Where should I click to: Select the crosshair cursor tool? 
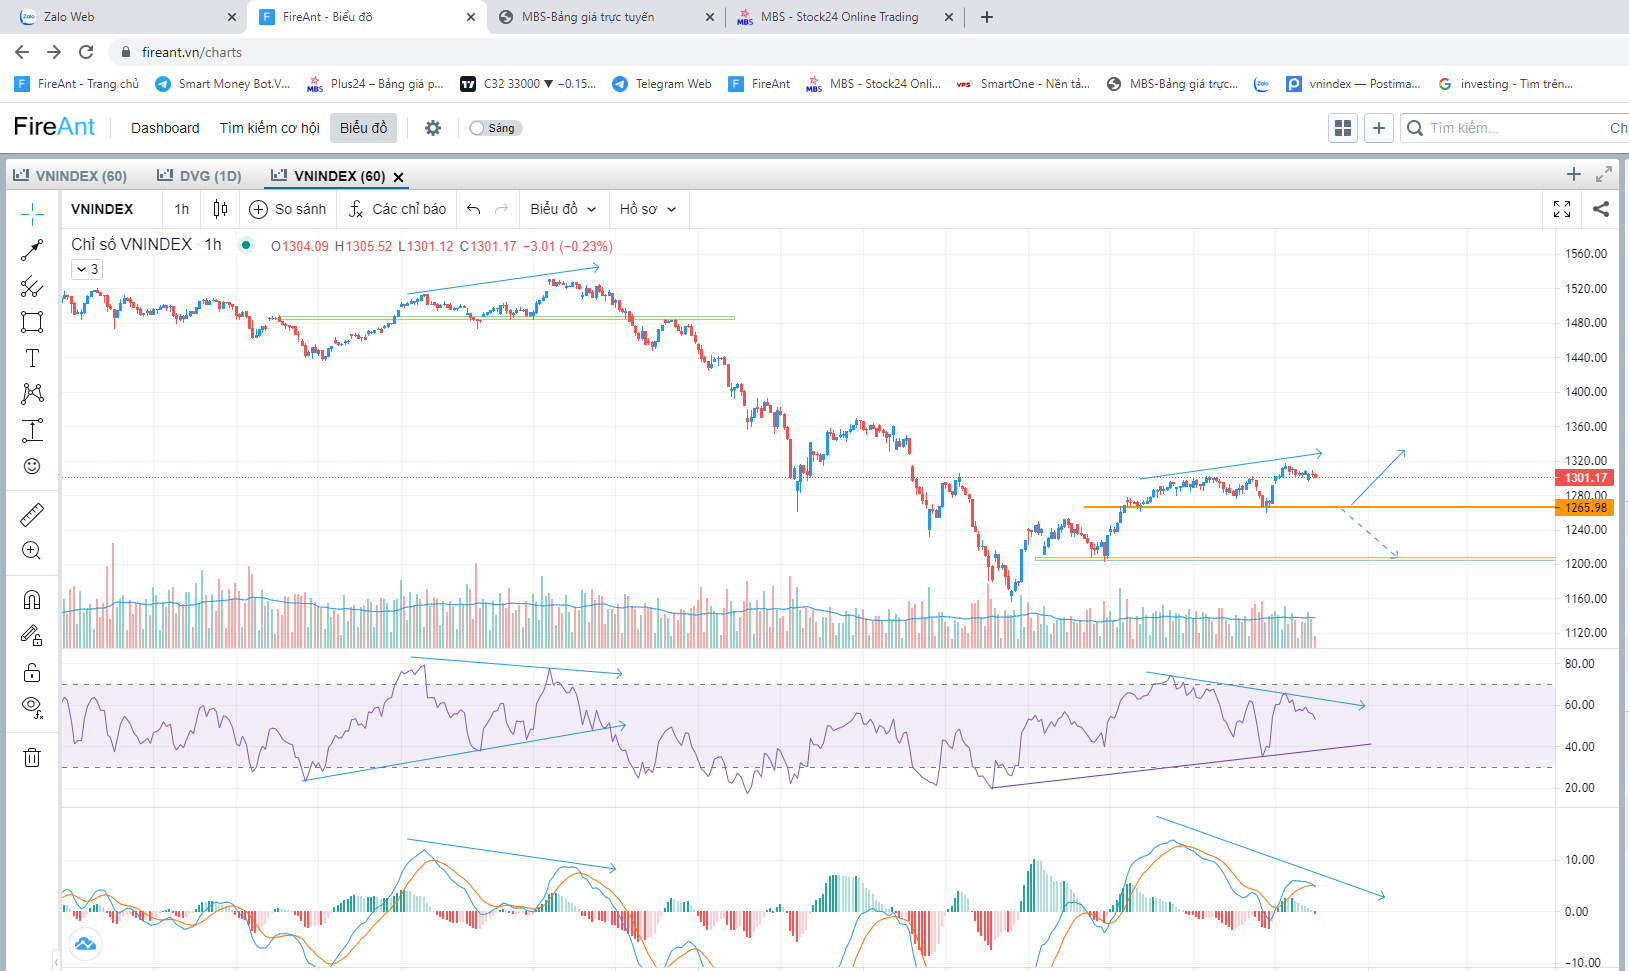coord(32,213)
